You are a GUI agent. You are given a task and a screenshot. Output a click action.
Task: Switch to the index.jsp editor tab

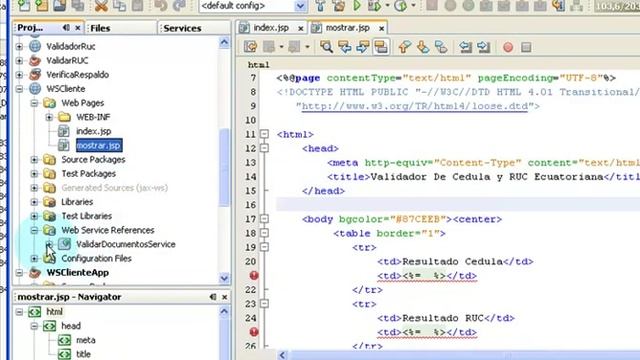click(x=271, y=28)
